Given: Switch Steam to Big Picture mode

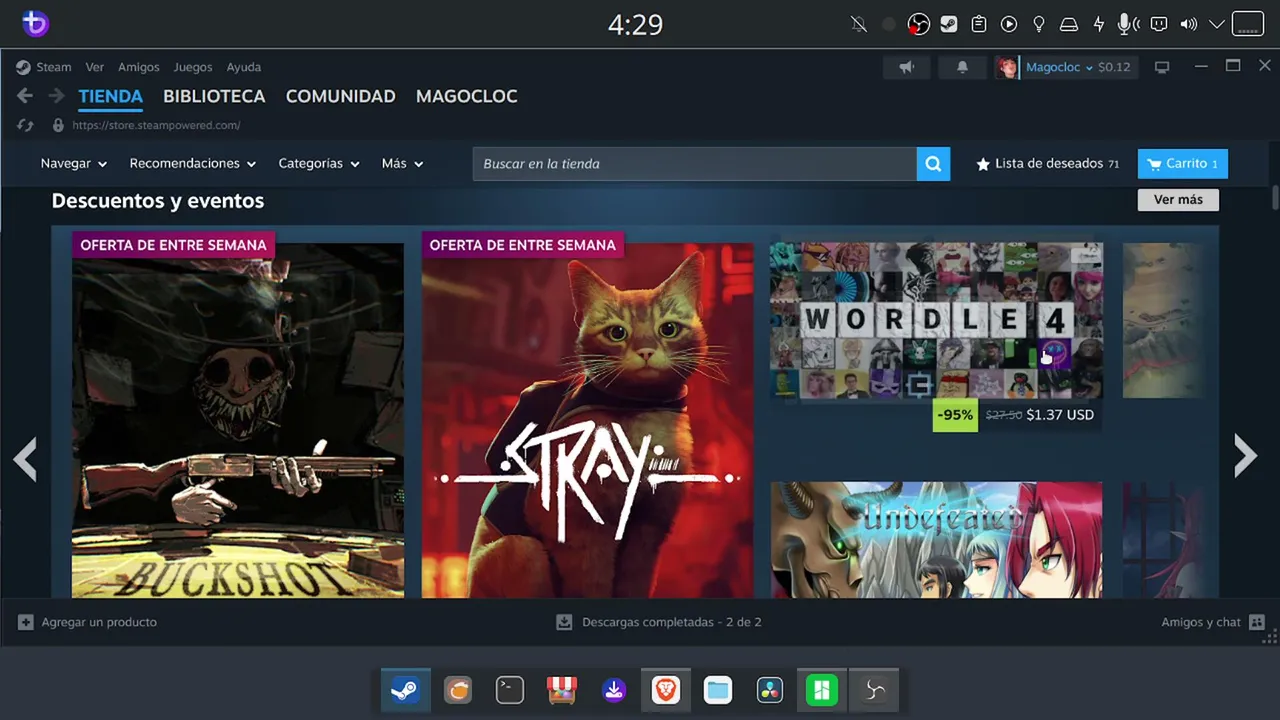Looking at the screenshot, I should coord(1162,67).
